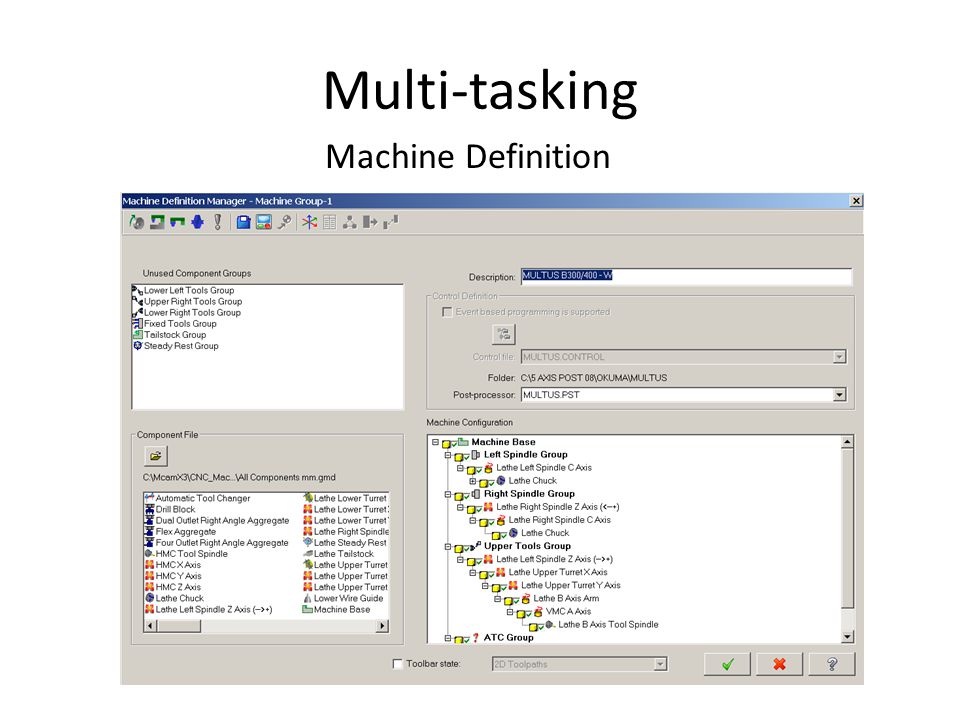Collapse the Lathe Left Spindle C Axis node
The height and width of the screenshot is (720, 960).
click(460, 468)
